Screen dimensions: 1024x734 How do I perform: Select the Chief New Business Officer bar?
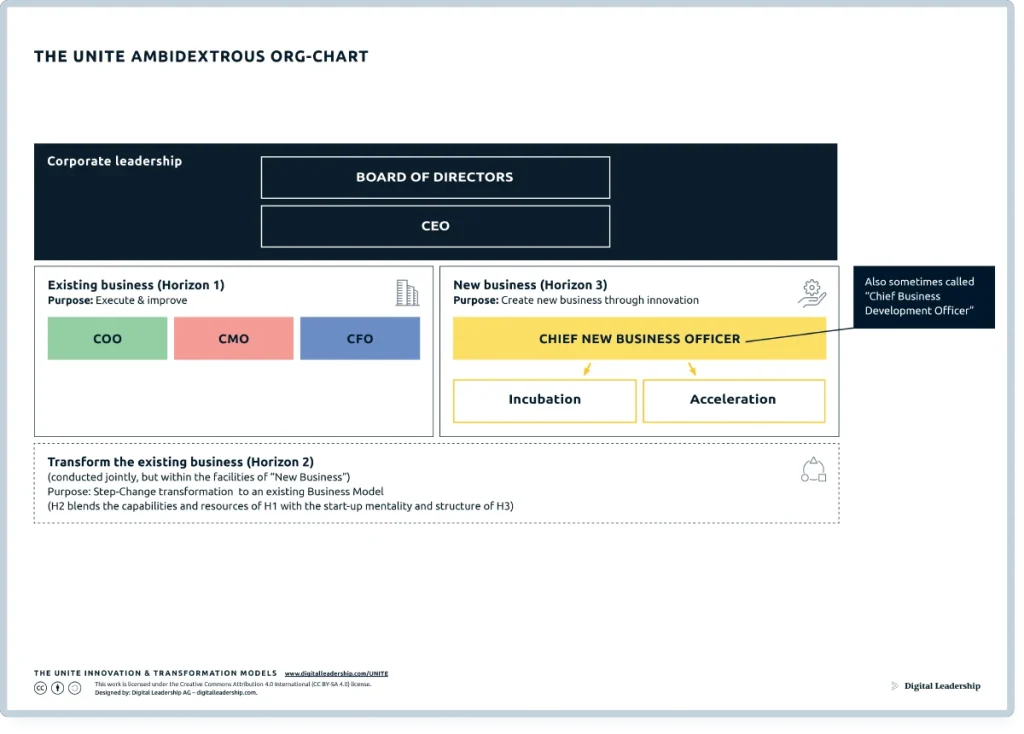coord(639,339)
